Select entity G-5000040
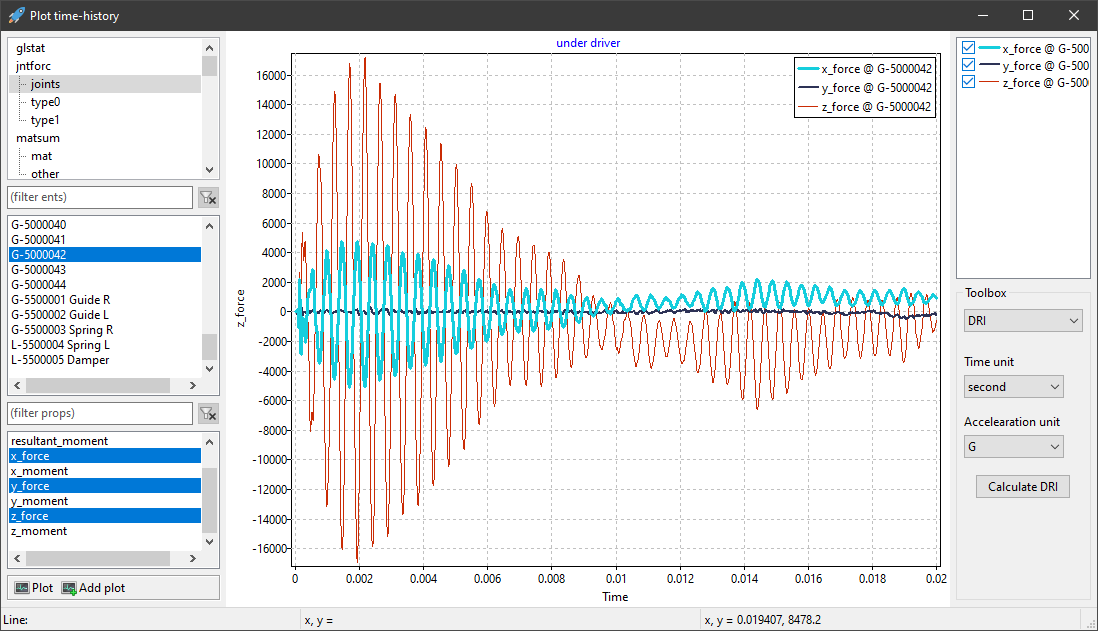 click(x=105, y=225)
